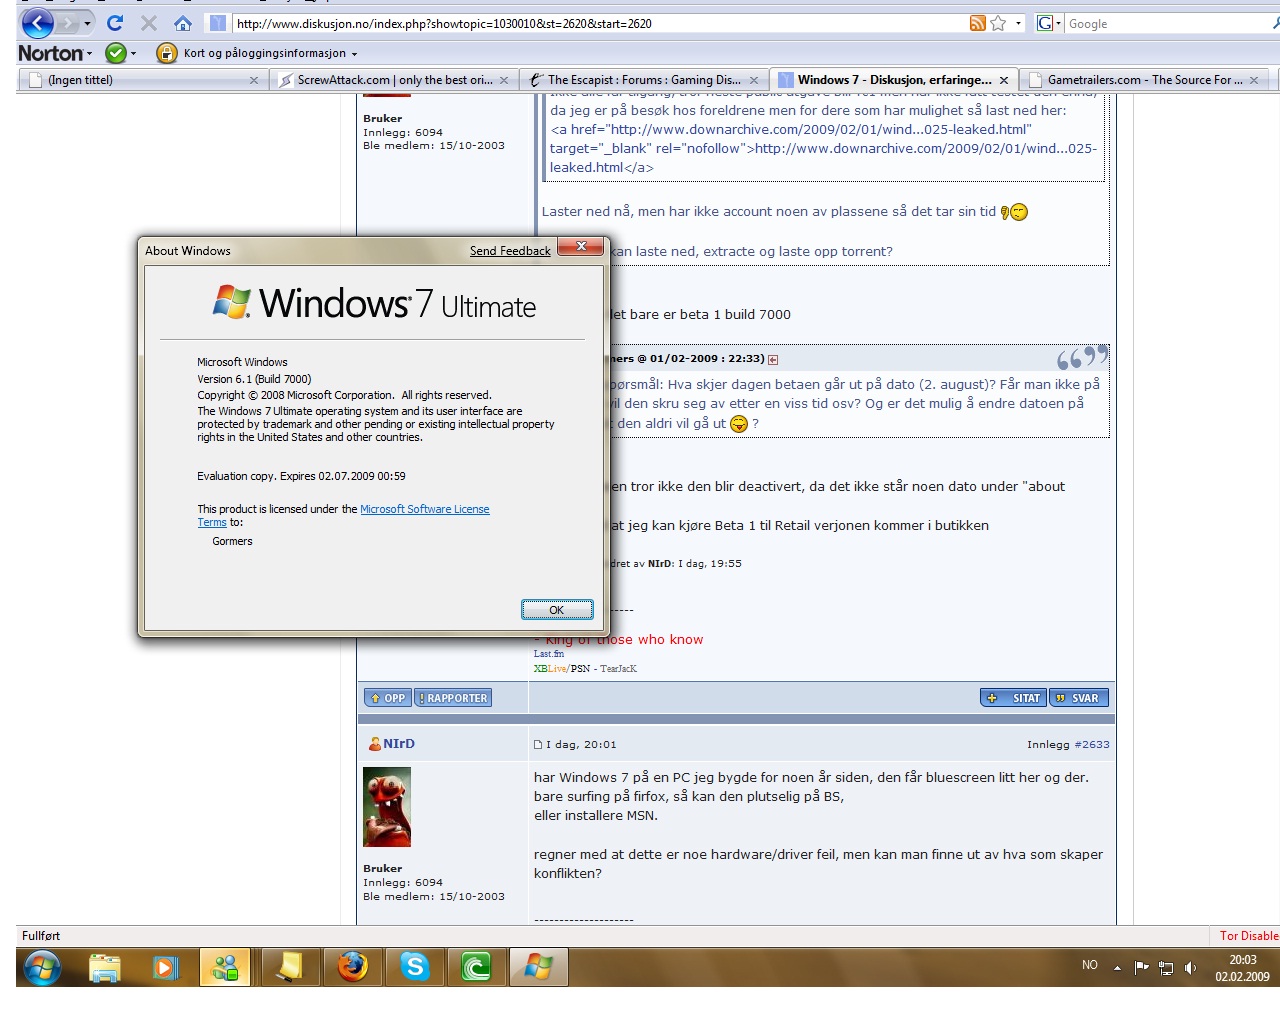Click the quoted post red arrow icon
1280x1024 pixels.
(773, 359)
